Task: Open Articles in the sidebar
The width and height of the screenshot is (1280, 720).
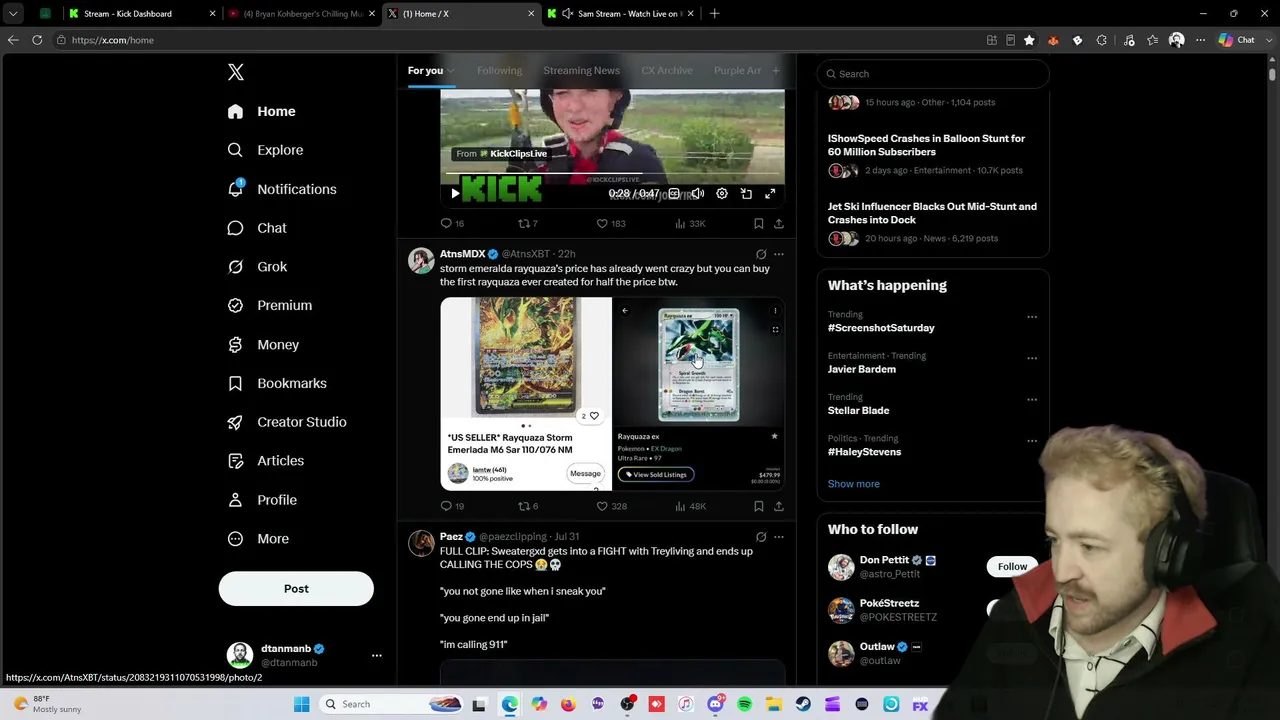Action: (x=266, y=461)
